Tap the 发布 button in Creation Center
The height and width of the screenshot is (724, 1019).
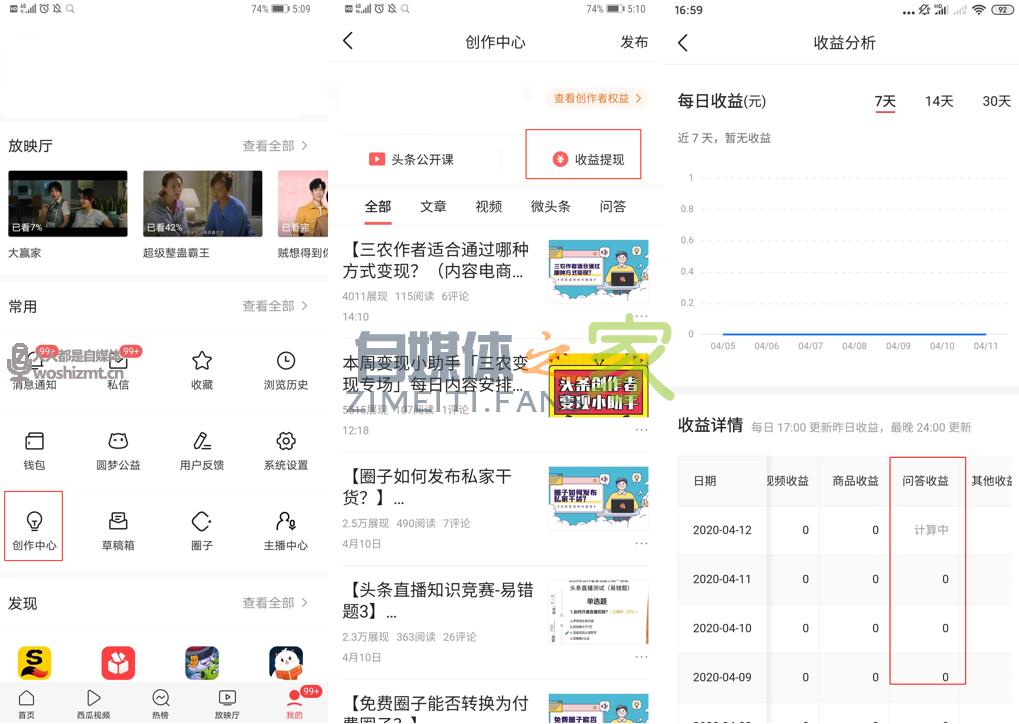[x=634, y=42]
